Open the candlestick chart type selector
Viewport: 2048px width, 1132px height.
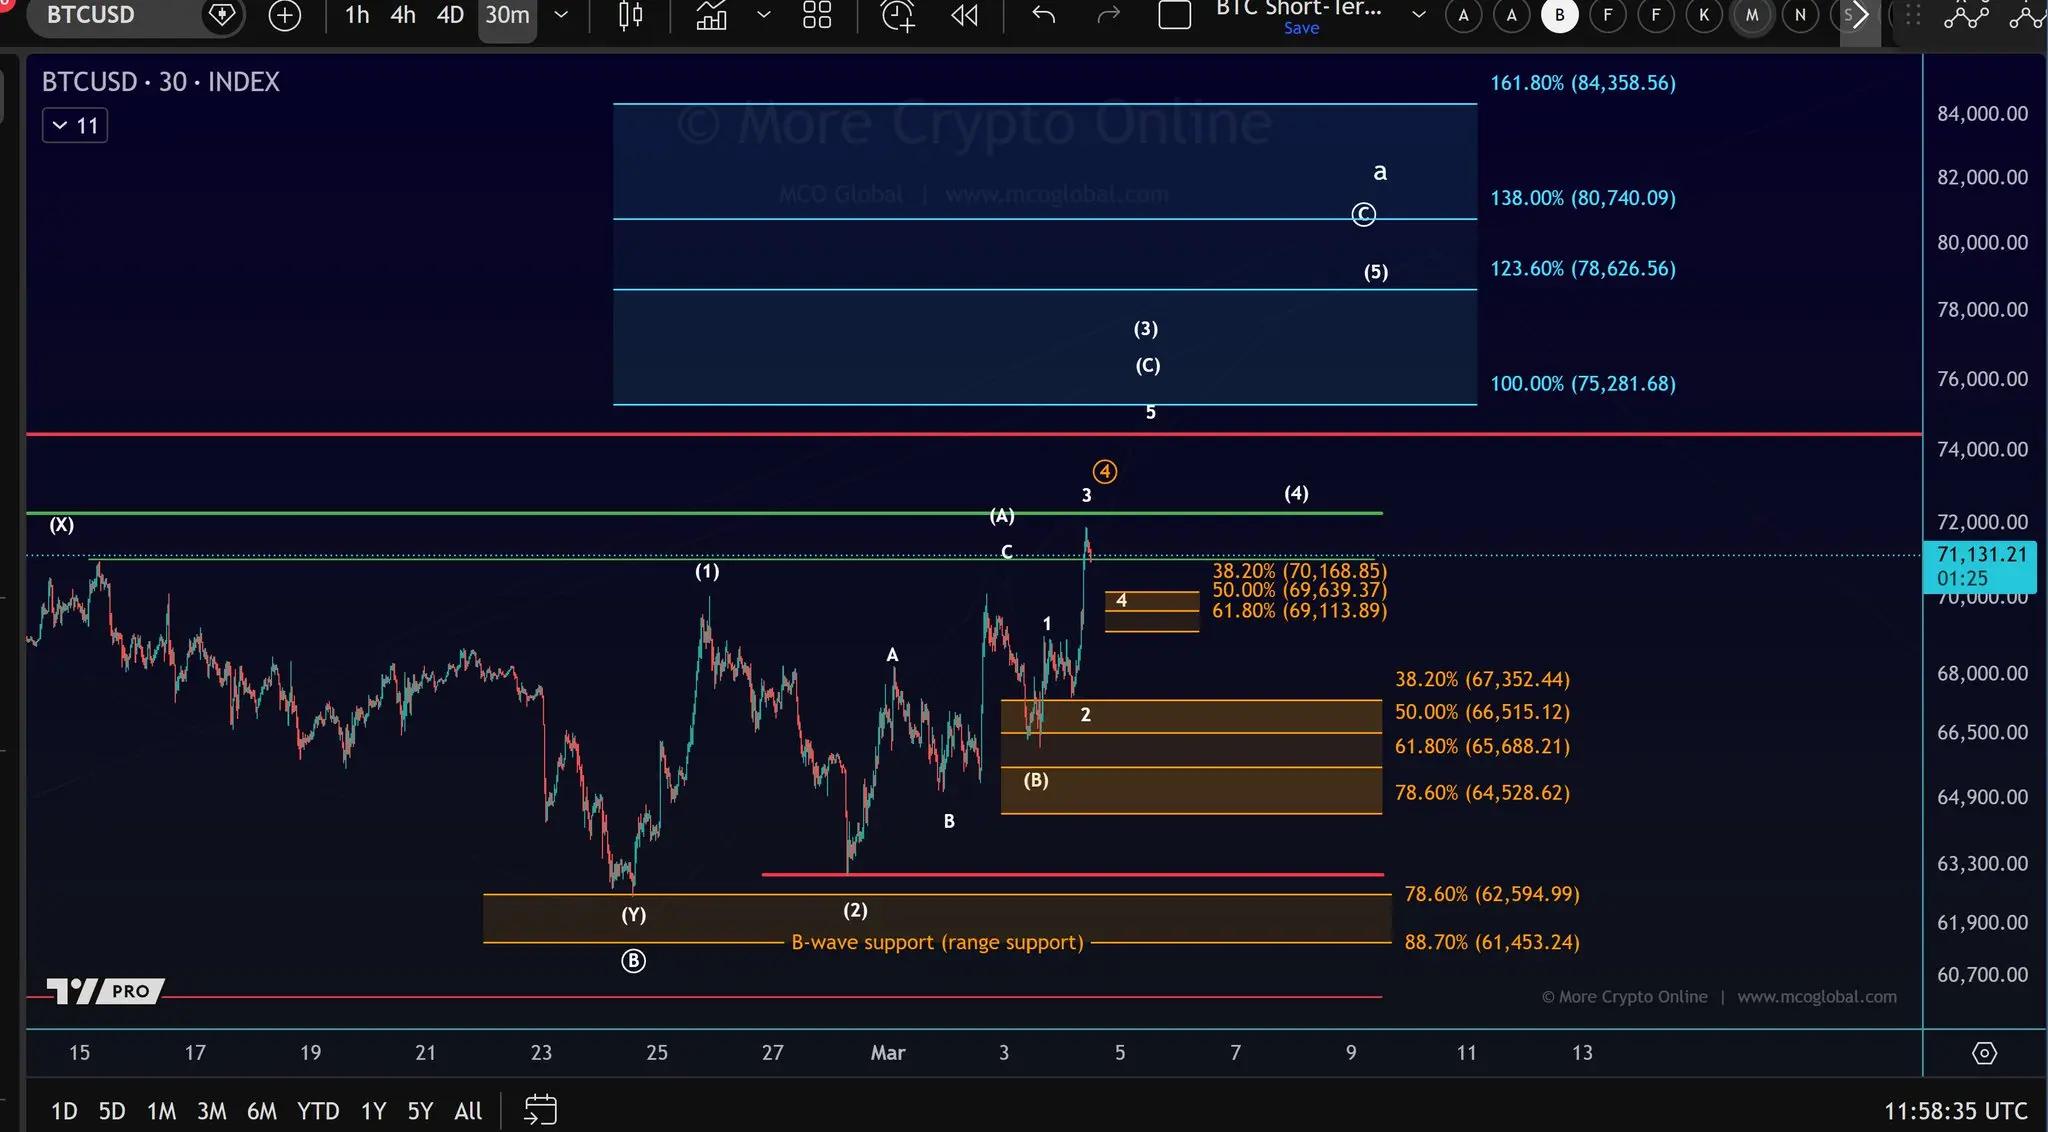630,15
